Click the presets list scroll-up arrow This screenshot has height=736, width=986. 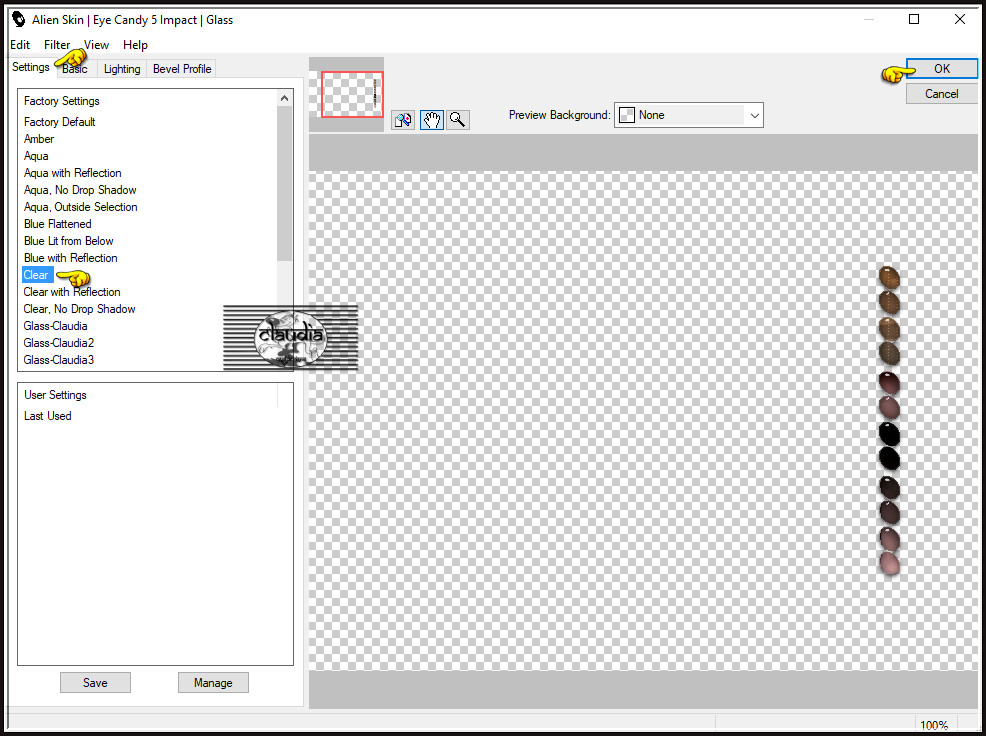284,98
